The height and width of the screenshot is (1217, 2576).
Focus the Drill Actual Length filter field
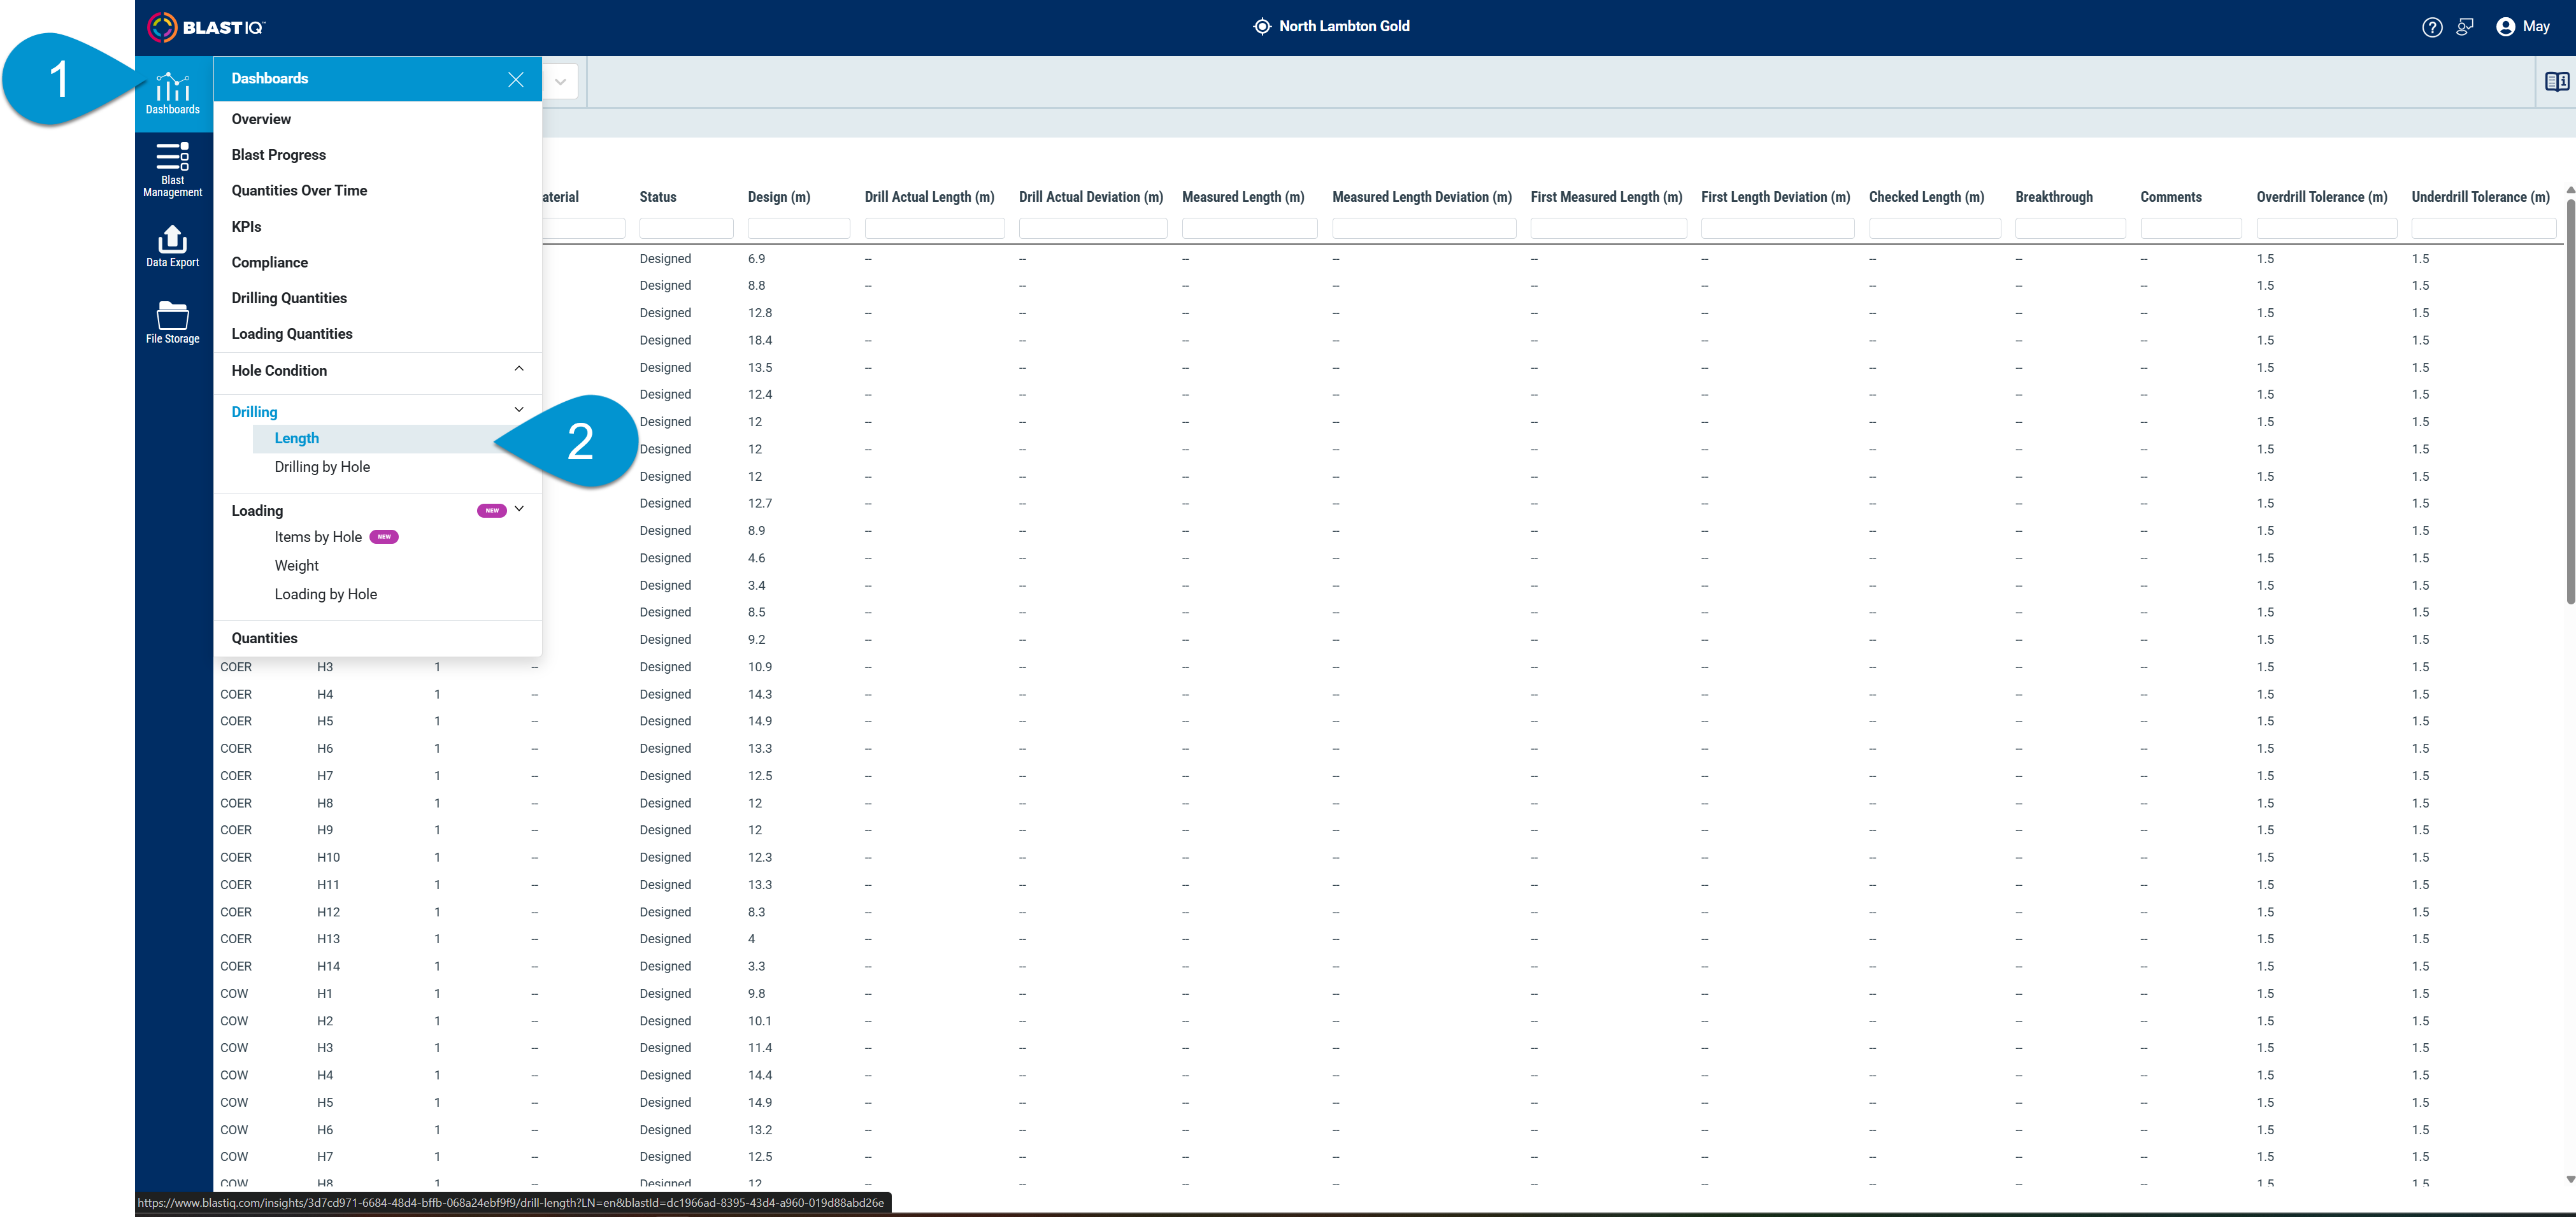tap(934, 228)
